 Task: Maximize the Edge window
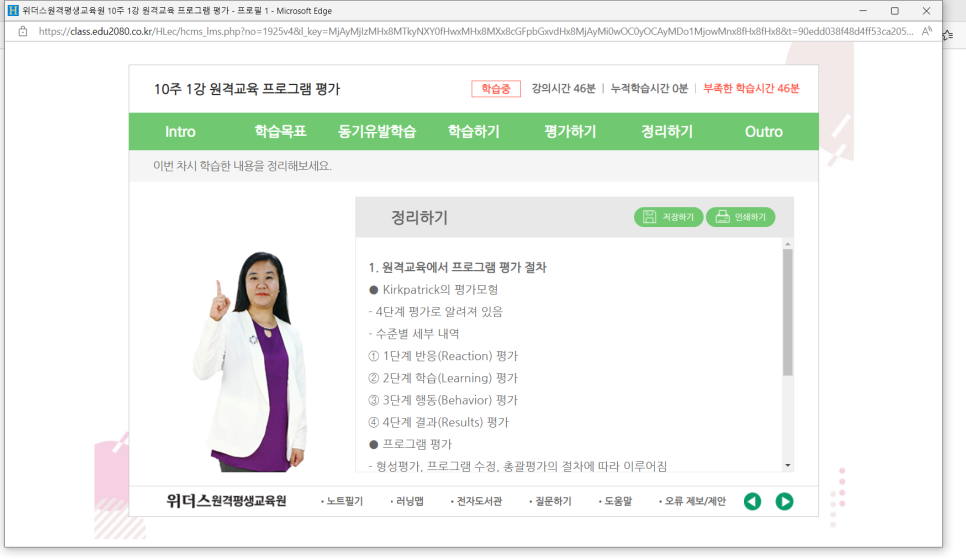click(895, 10)
